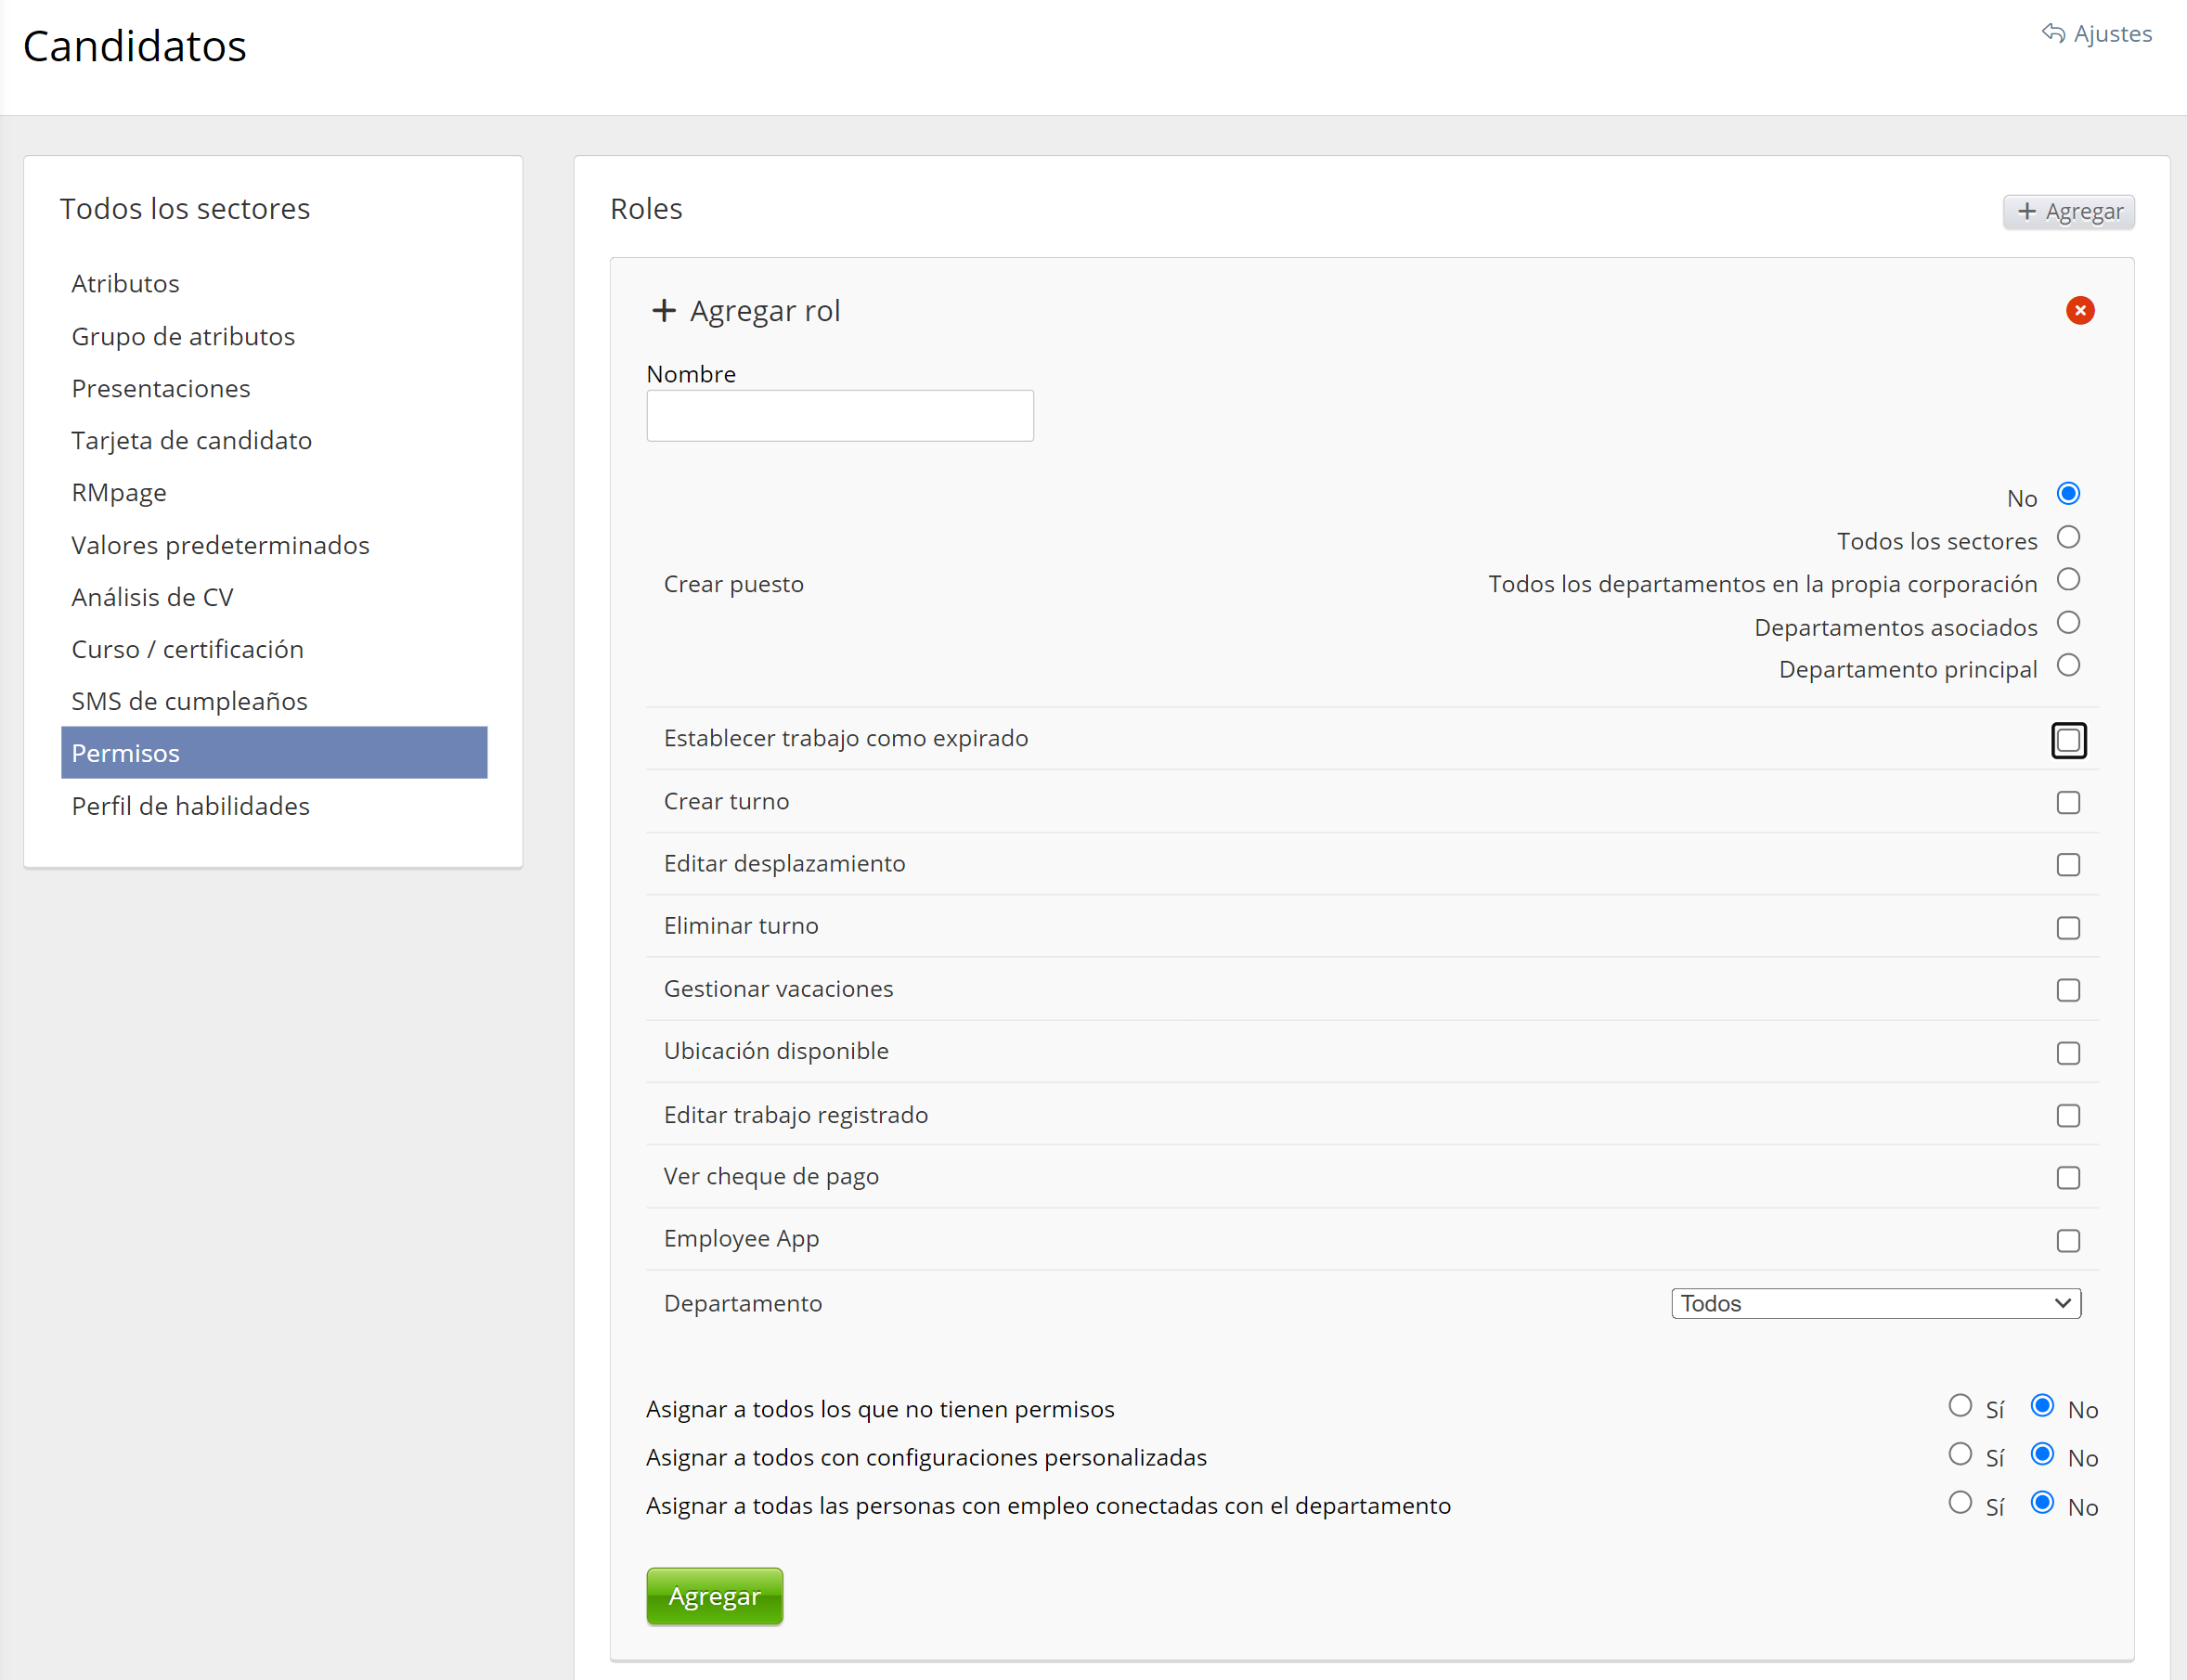The image size is (2187, 1680).
Task: Select Departamentos asociados radio button
Action: (x=2067, y=623)
